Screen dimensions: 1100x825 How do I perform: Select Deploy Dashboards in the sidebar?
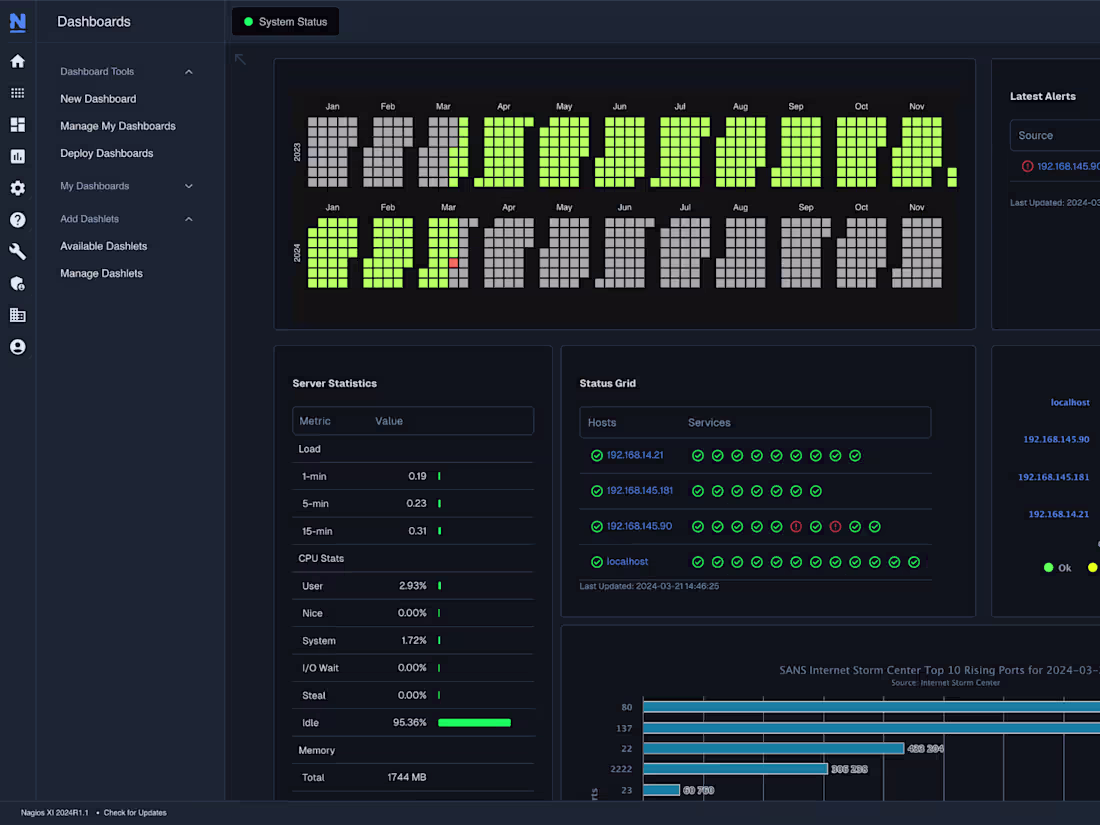[106, 153]
